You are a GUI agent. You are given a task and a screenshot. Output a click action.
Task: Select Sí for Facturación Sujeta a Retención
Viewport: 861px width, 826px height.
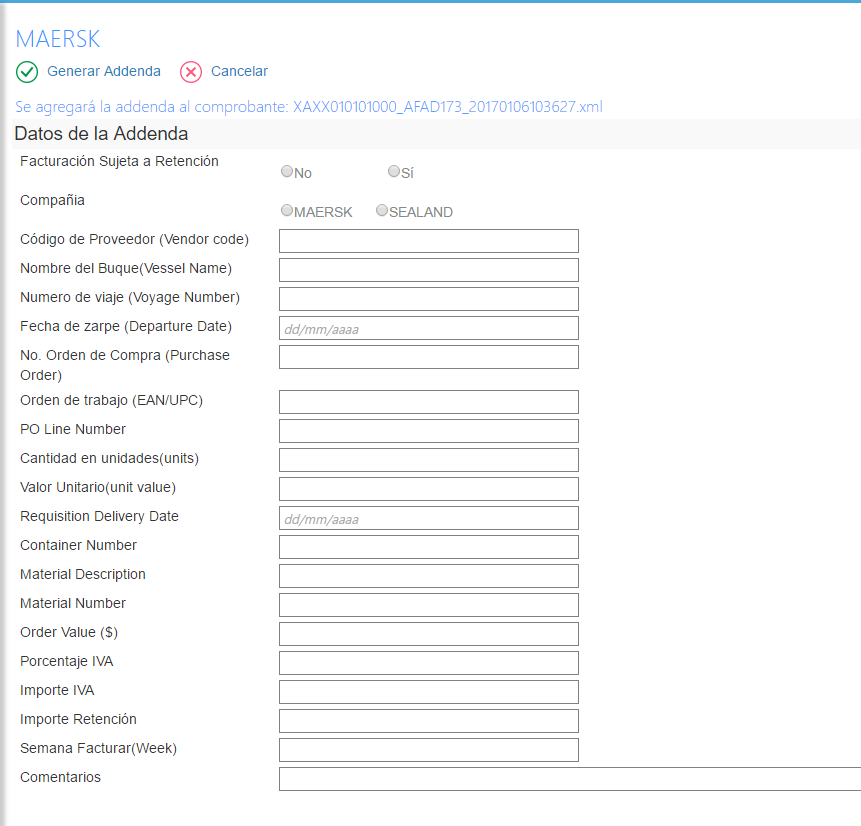point(394,171)
